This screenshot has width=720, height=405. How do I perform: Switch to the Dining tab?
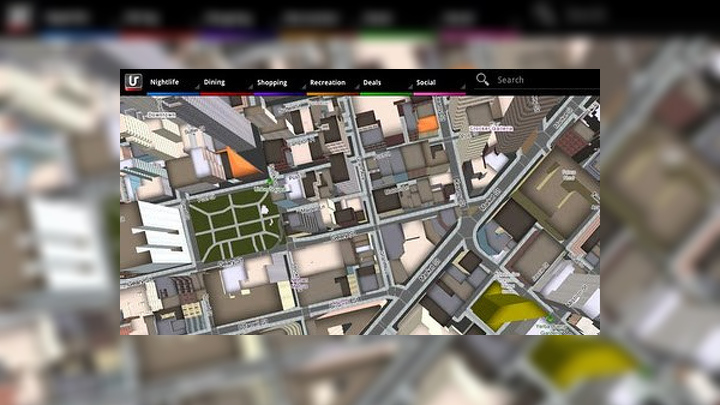215,82
